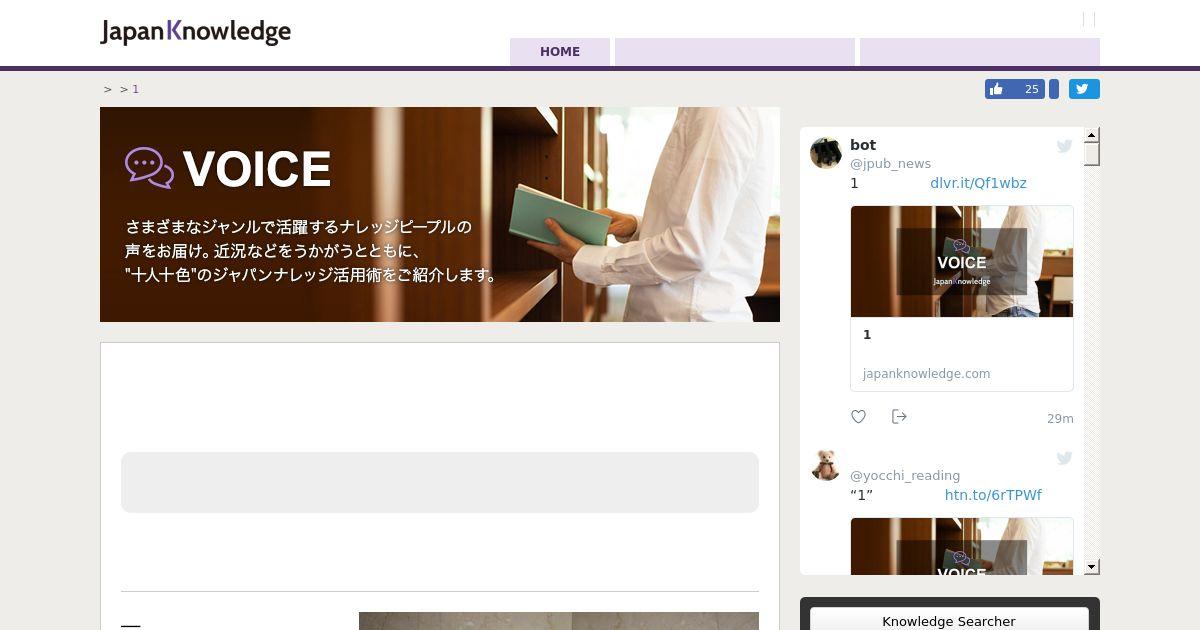Click the Knowledge Searcher button
The width and height of the screenshot is (1200, 630).
(949, 620)
